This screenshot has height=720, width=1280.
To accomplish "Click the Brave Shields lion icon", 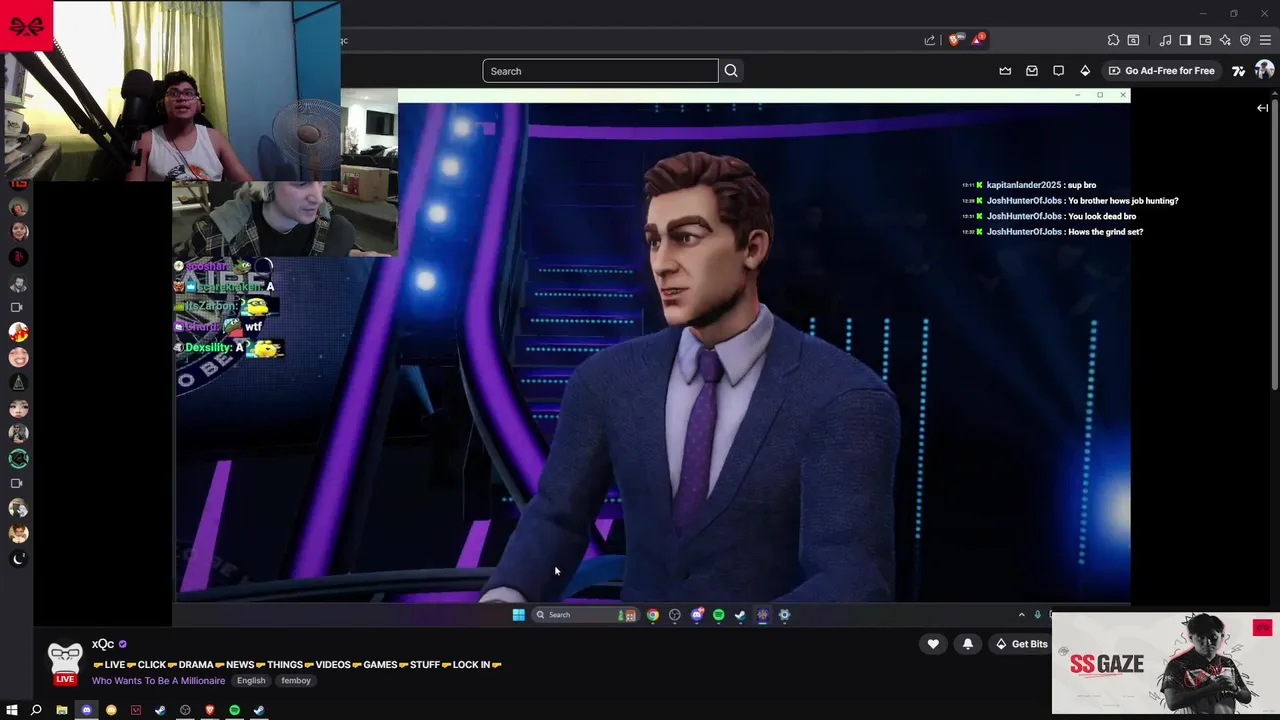I will [954, 40].
